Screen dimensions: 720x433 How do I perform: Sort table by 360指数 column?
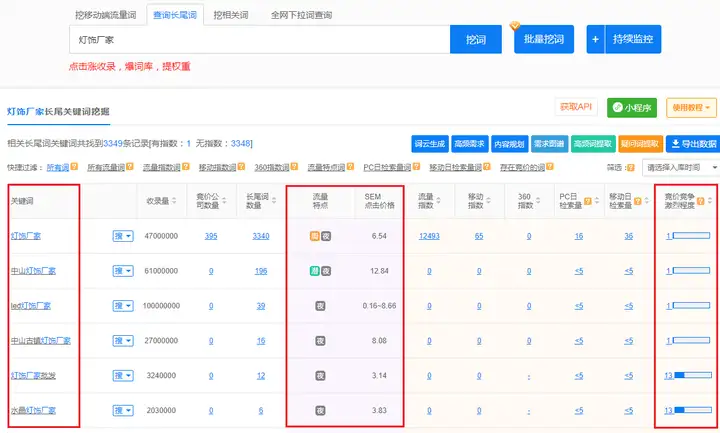538,201
